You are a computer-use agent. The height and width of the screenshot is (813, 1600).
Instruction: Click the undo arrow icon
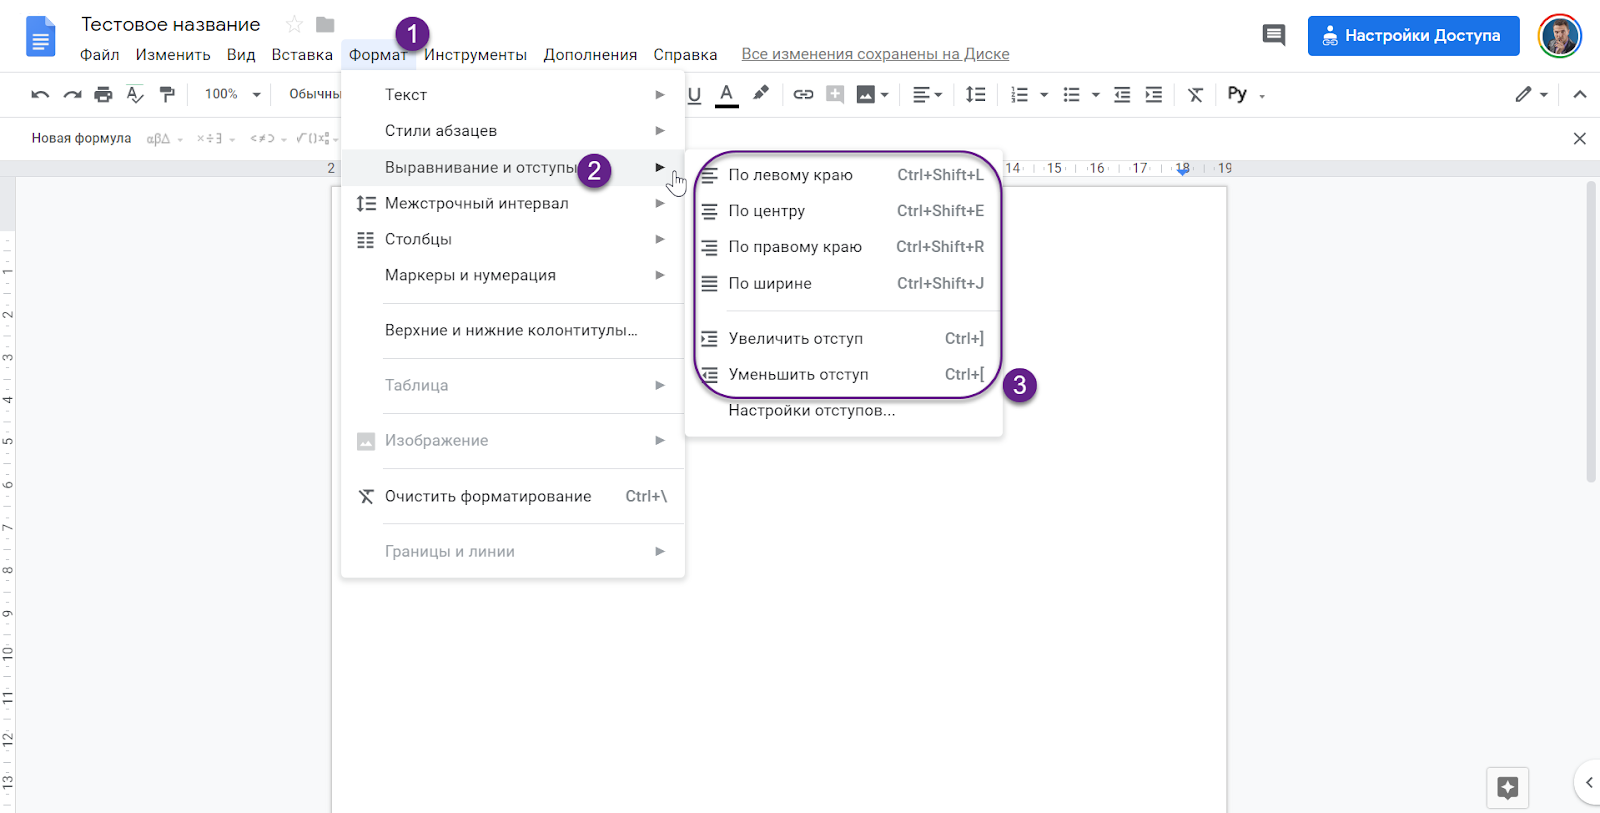(x=40, y=95)
